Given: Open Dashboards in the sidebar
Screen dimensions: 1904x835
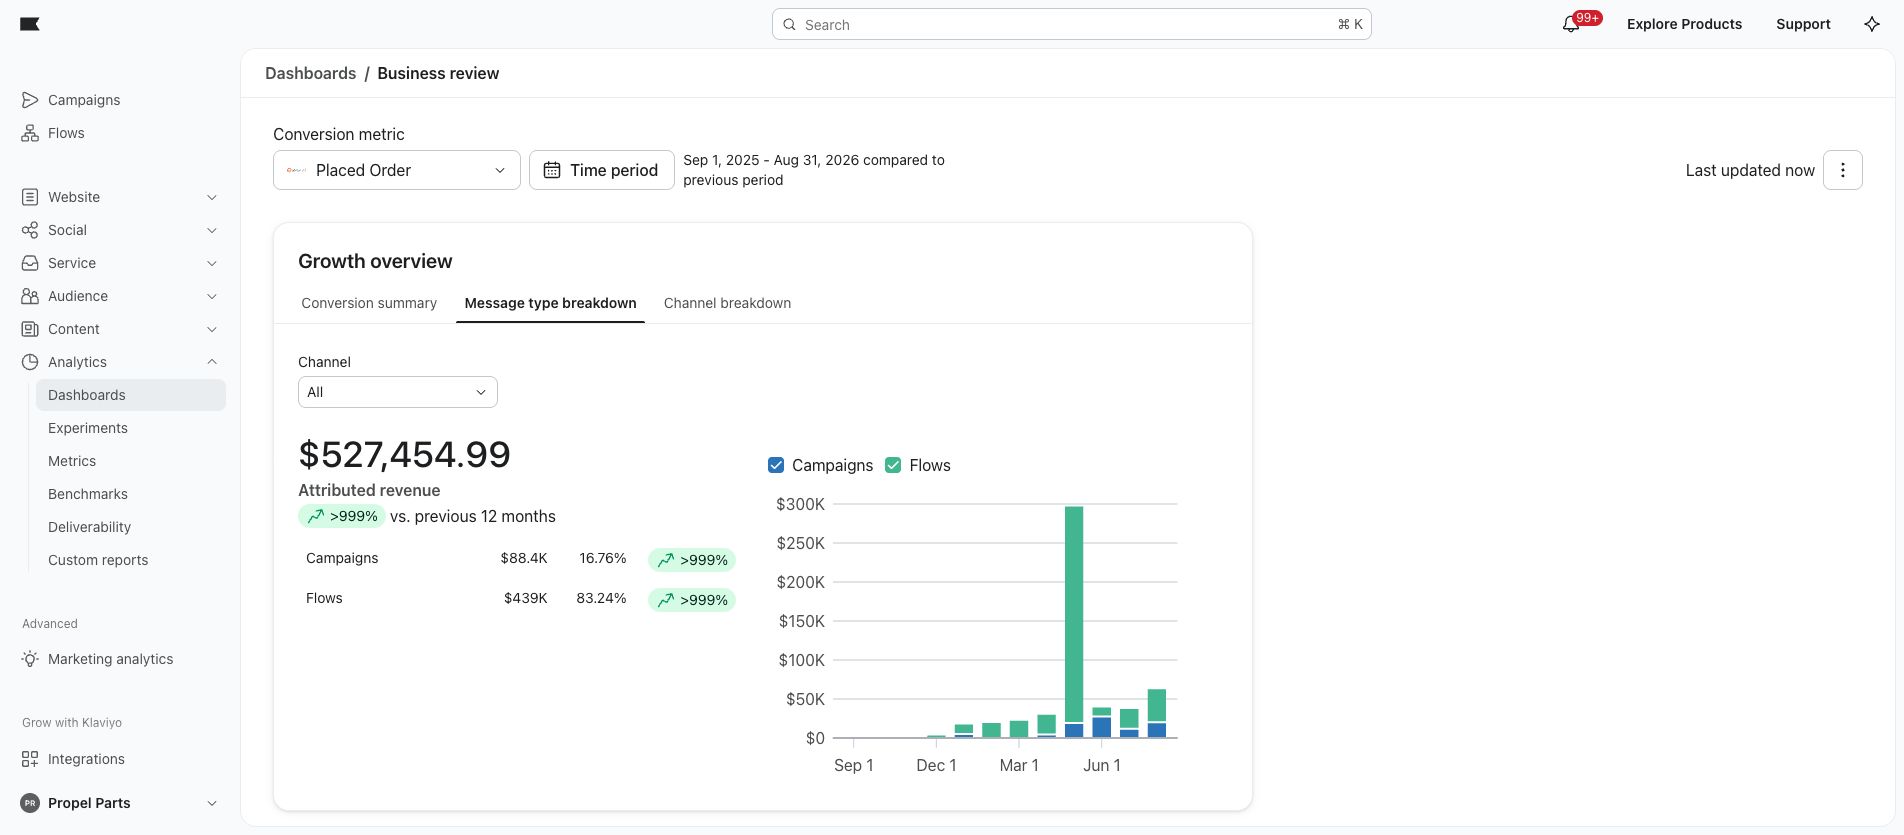Looking at the screenshot, I should [131, 395].
